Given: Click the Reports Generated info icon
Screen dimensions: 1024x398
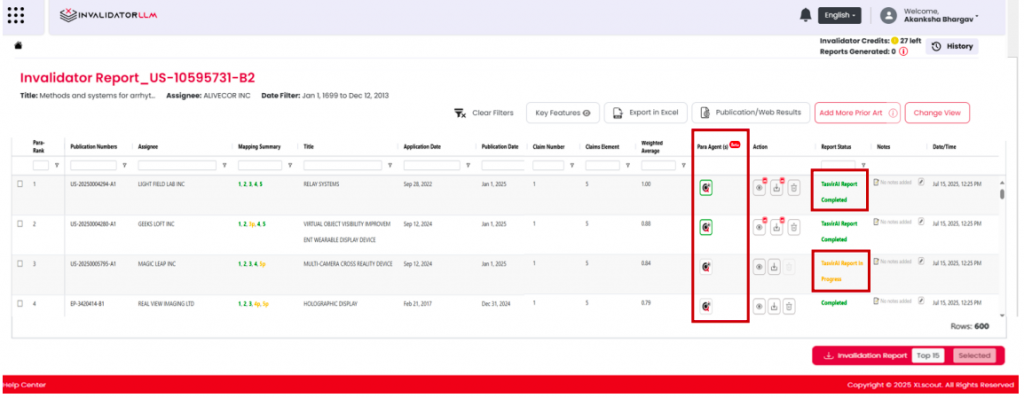Looking at the screenshot, I should click(903, 52).
